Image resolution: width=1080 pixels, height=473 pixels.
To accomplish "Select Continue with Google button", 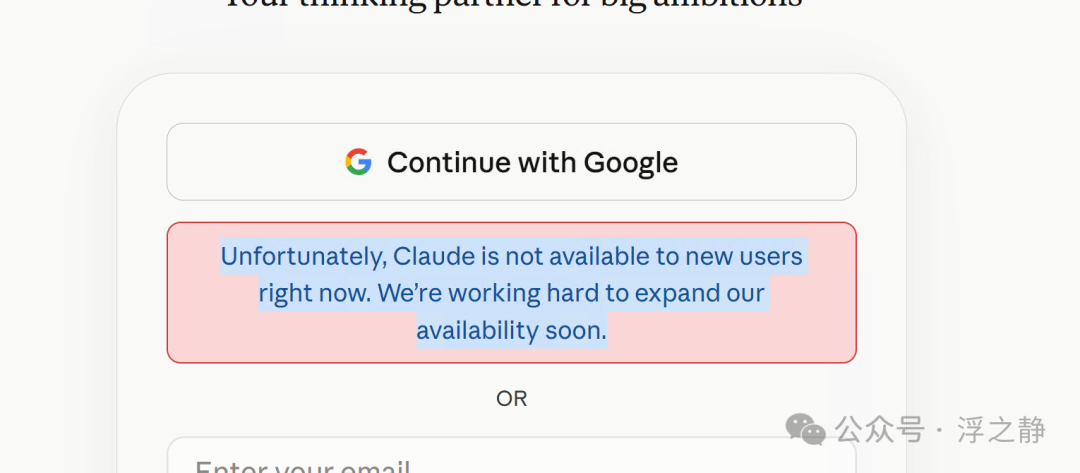I will [512, 162].
